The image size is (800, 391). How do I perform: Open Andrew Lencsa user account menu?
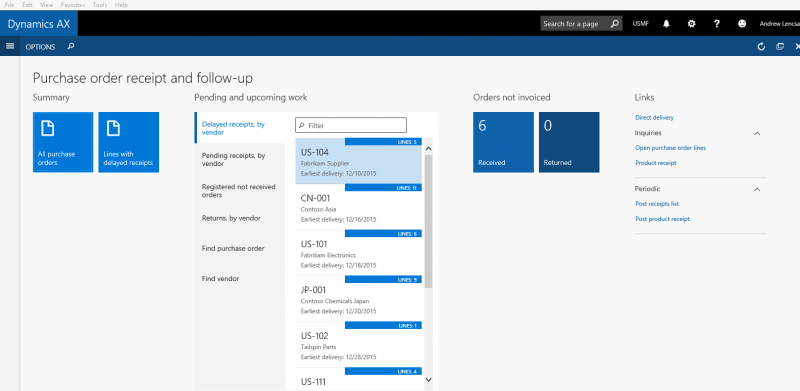(779, 23)
